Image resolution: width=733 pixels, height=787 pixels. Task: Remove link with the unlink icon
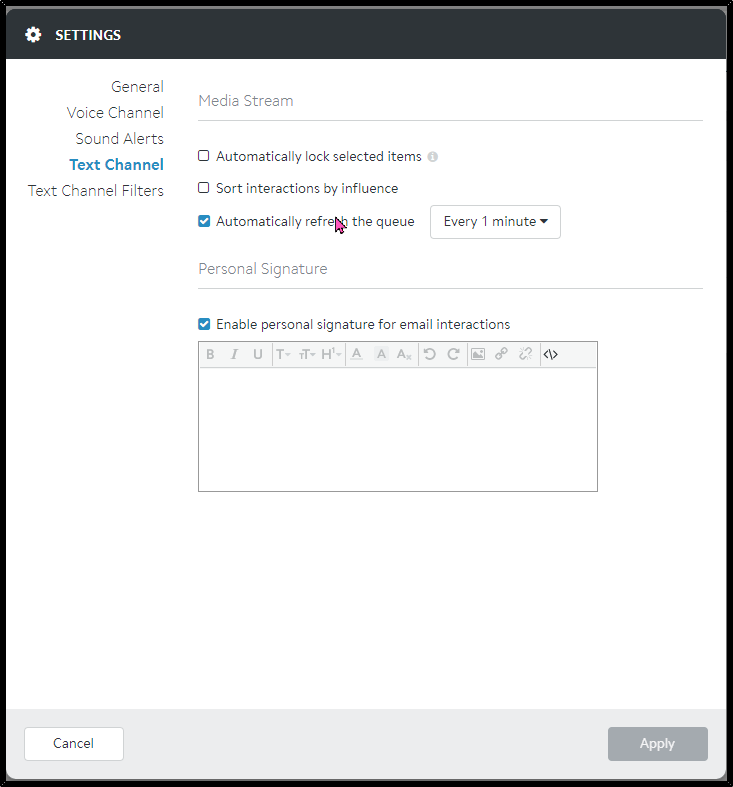526,354
